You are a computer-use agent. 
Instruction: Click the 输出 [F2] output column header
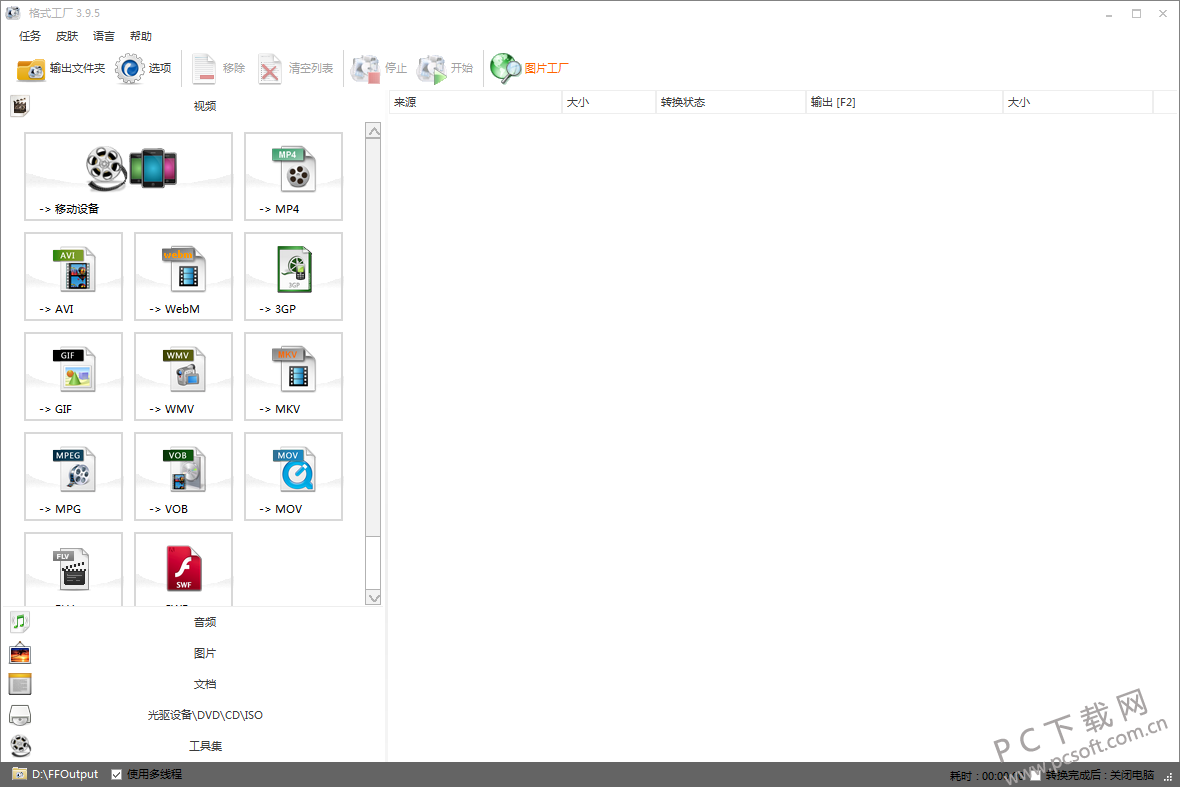(904, 102)
